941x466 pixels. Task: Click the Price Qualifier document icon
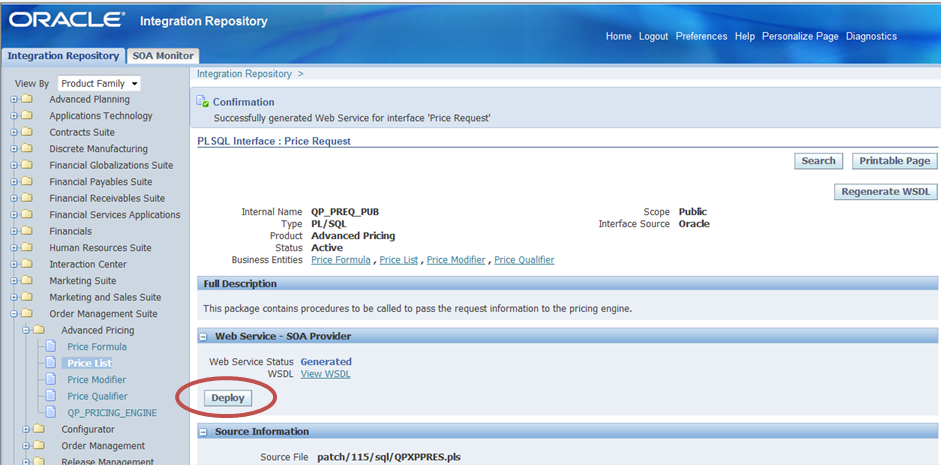49,396
